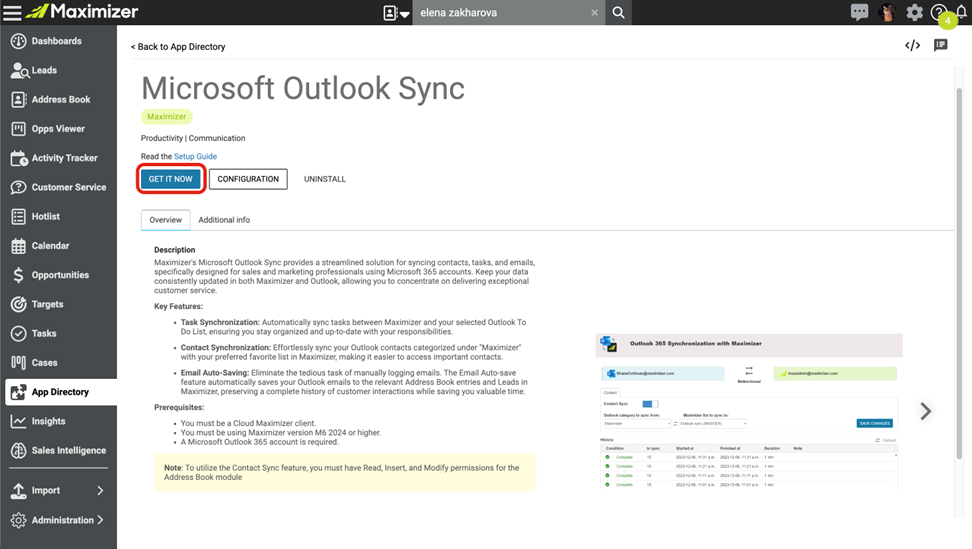
Task: Open CONFIGURATION for Outlook Sync
Action: (x=248, y=179)
